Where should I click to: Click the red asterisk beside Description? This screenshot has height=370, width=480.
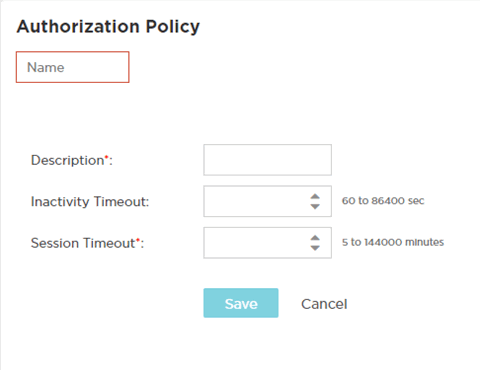pos(107,156)
